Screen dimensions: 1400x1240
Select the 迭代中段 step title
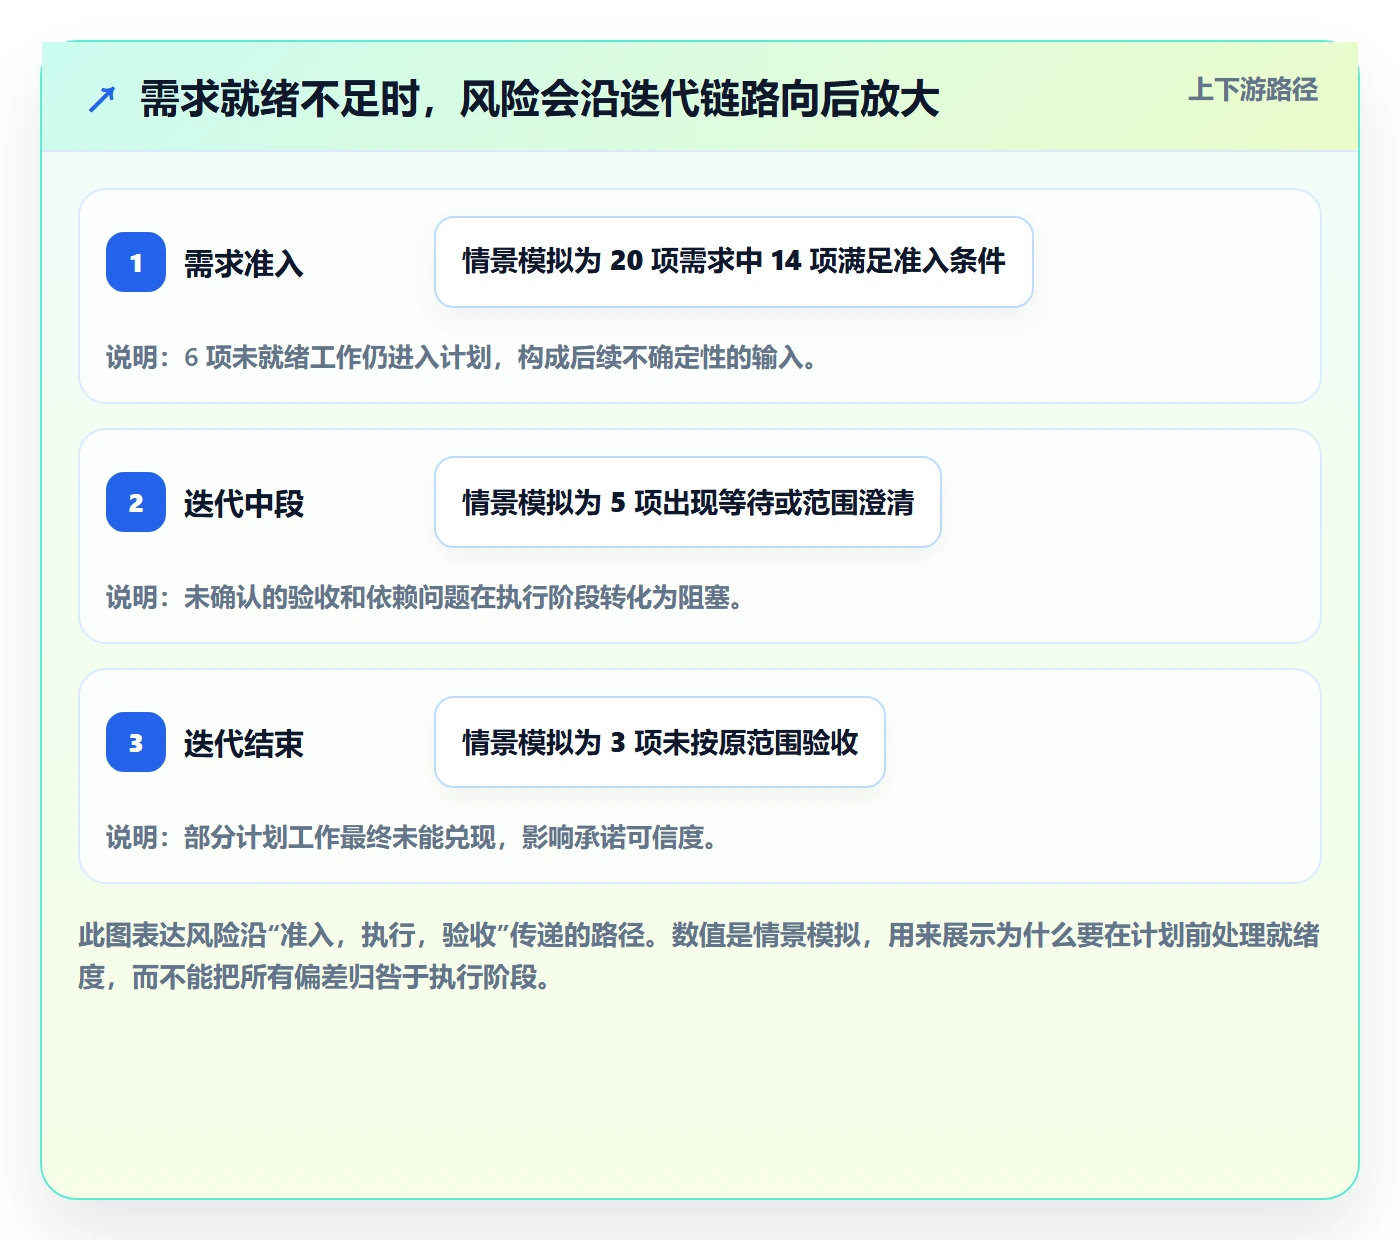pos(244,503)
